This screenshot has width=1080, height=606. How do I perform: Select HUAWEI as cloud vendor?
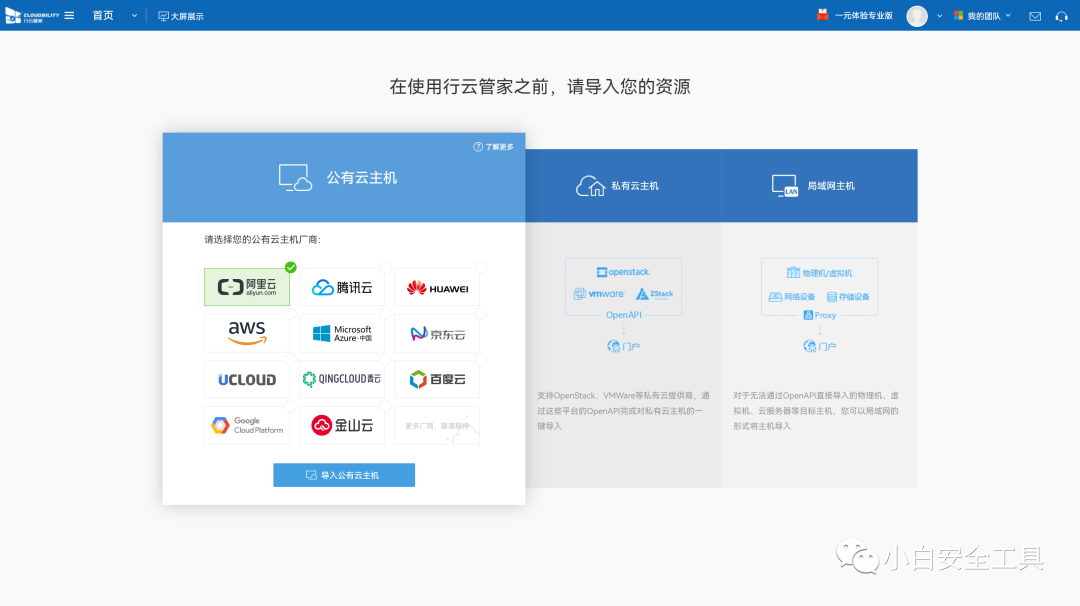(x=437, y=287)
